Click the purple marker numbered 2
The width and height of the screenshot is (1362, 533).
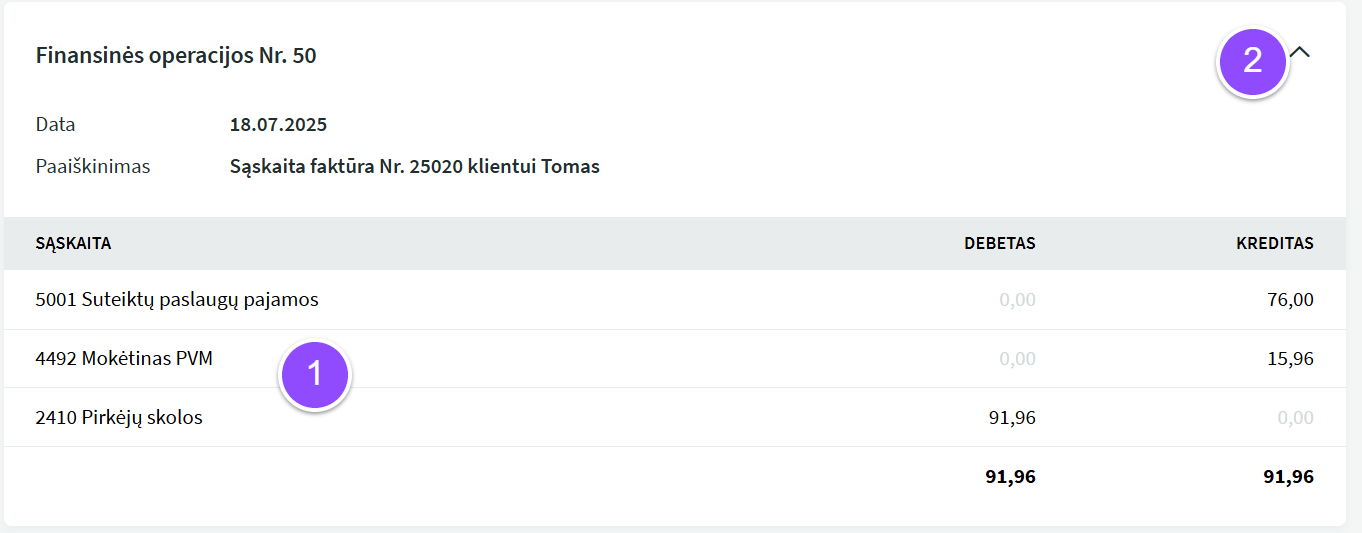pos(1252,61)
